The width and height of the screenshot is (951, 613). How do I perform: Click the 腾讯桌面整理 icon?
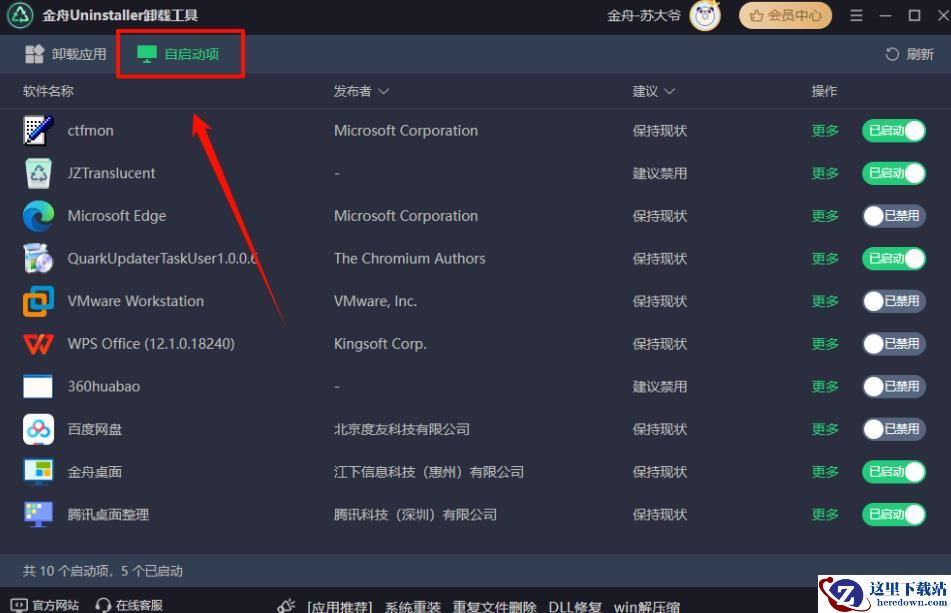coord(38,514)
